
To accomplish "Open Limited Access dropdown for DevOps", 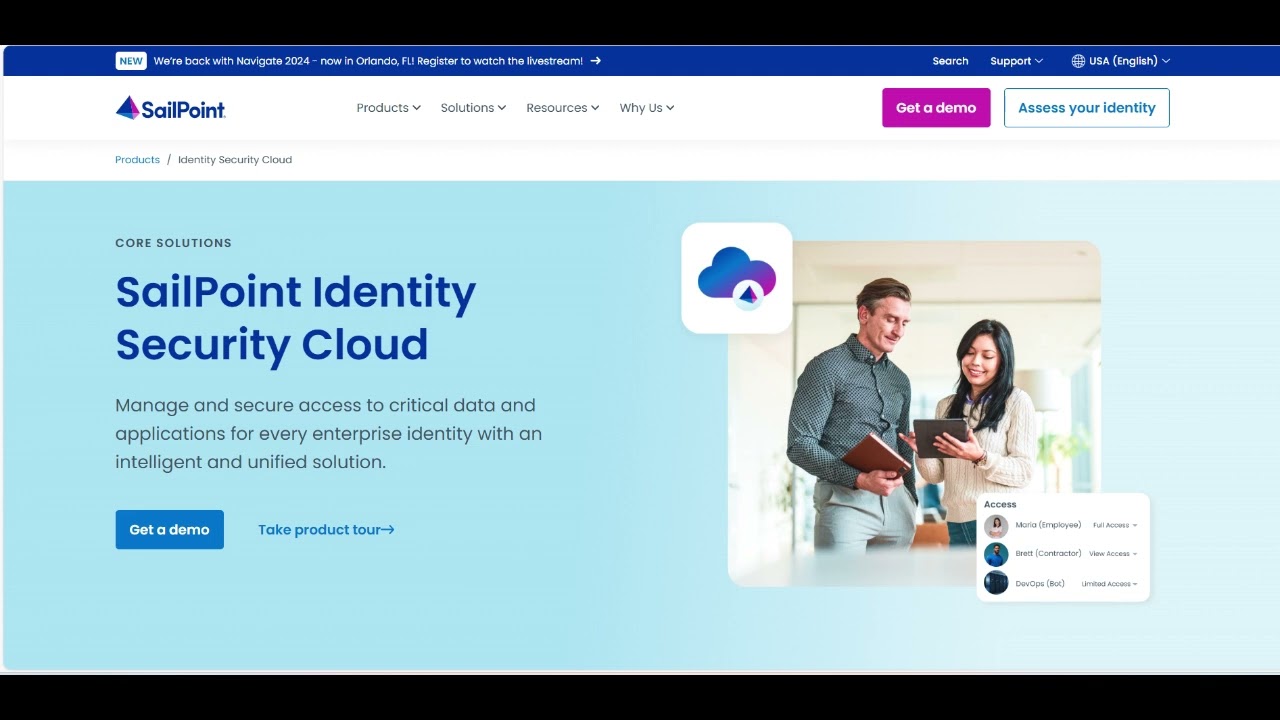I will click(x=1109, y=584).
